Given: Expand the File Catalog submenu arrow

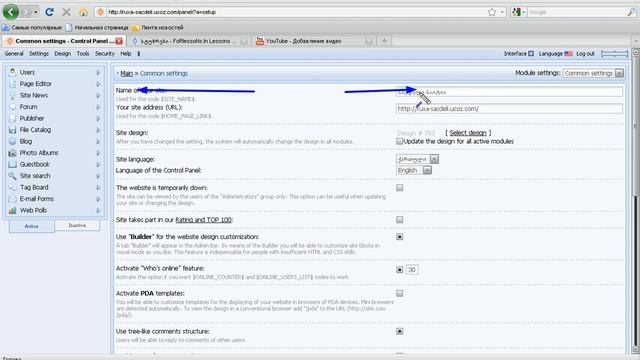Looking at the screenshot, I should [98, 130].
